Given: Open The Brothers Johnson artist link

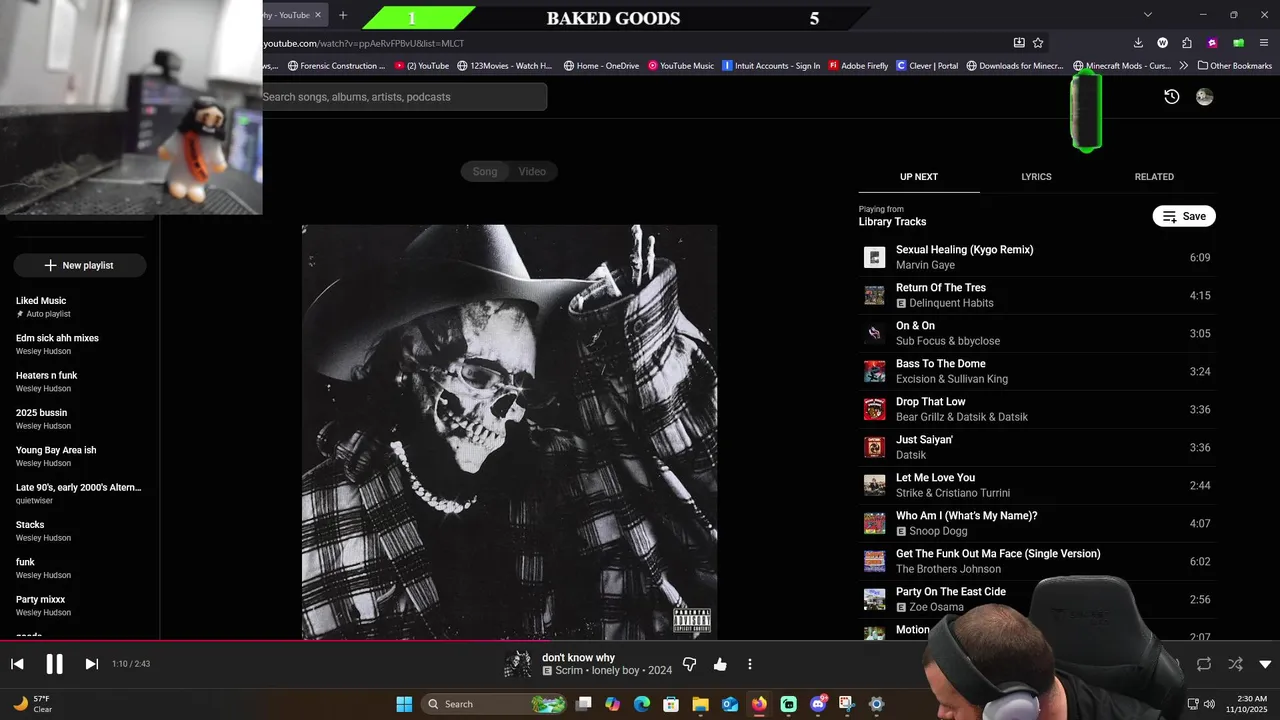Looking at the screenshot, I should (x=948, y=569).
